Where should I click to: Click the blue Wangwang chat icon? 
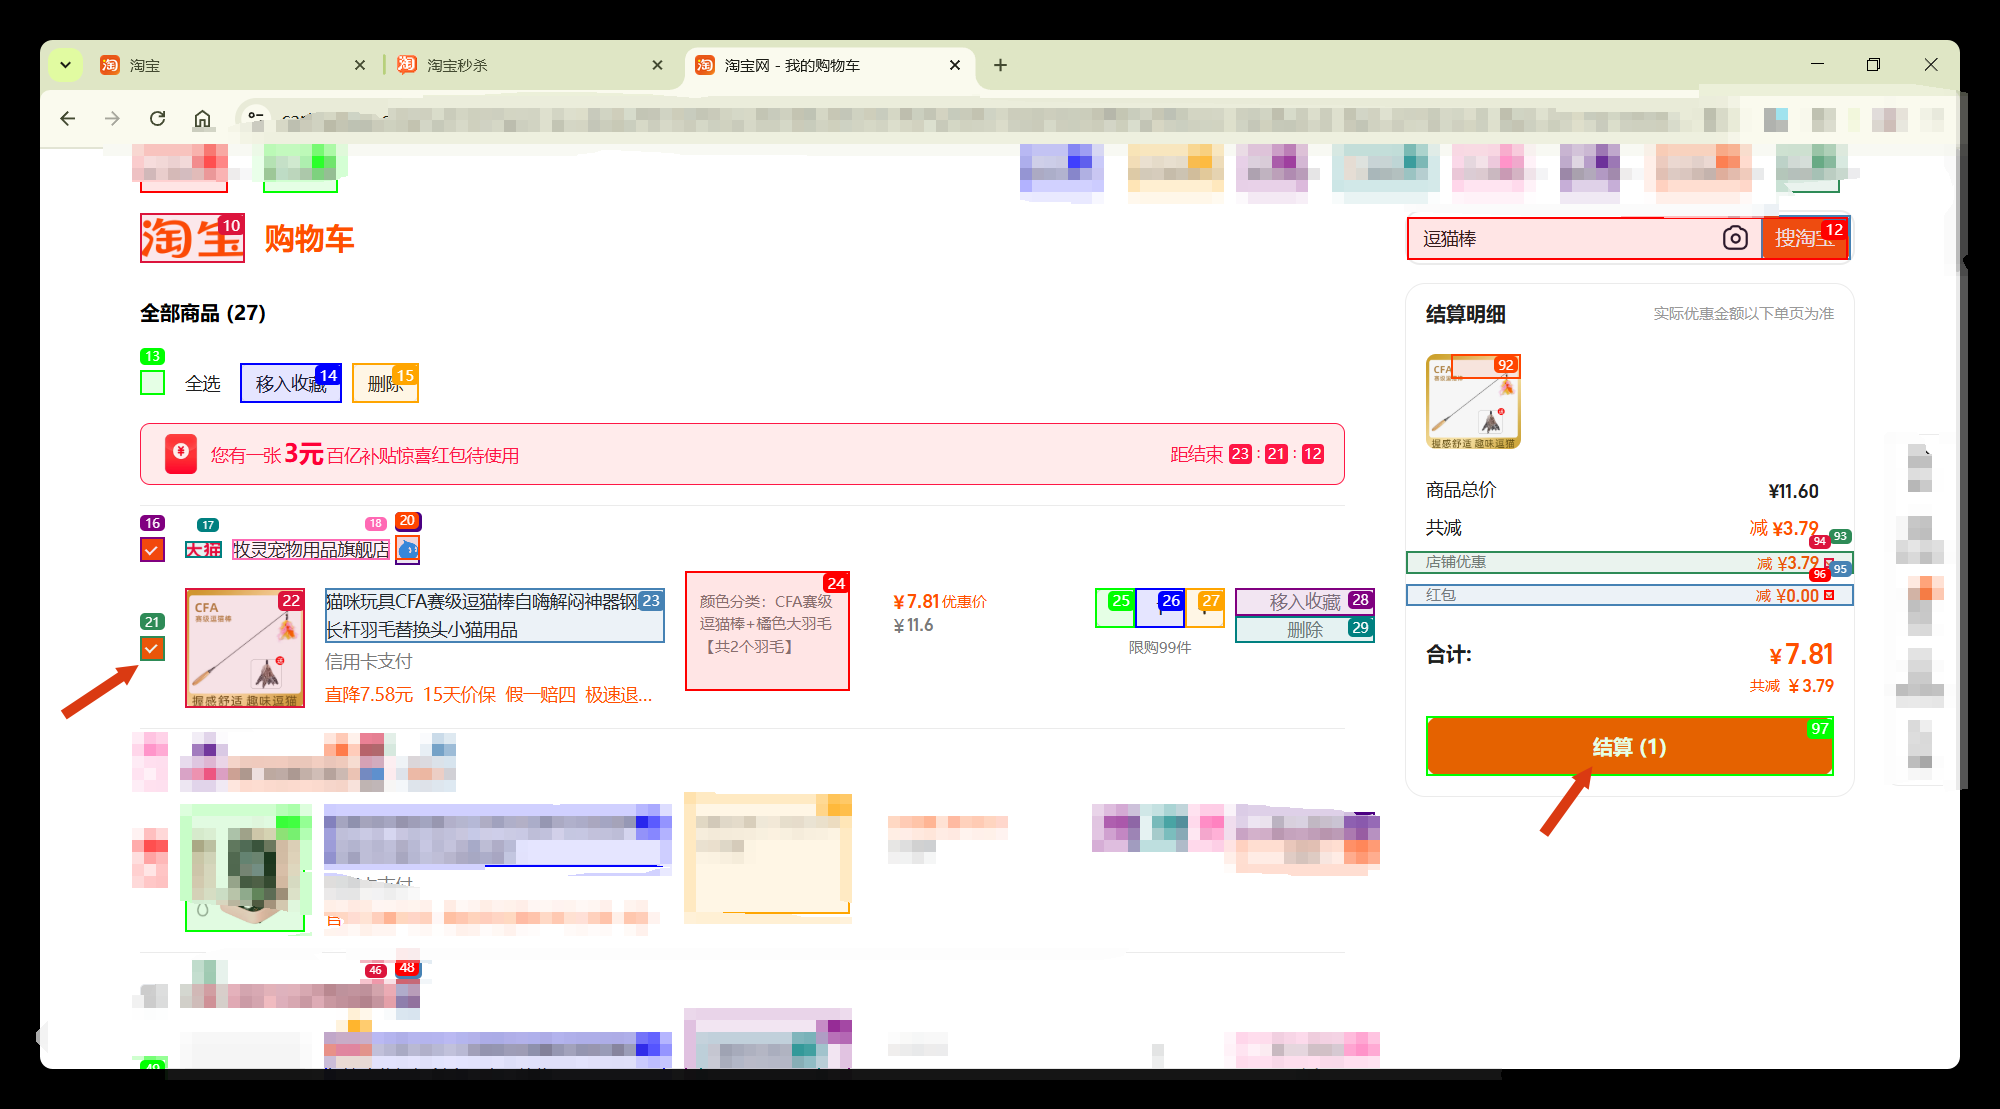point(408,549)
